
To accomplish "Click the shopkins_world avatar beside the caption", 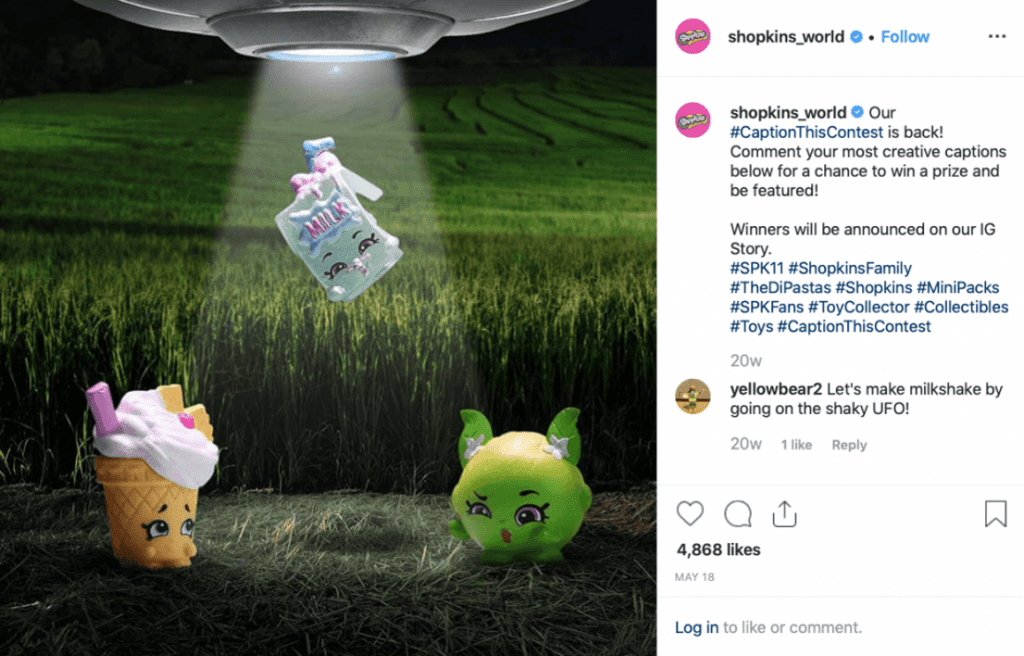I will [x=692, y=120].
